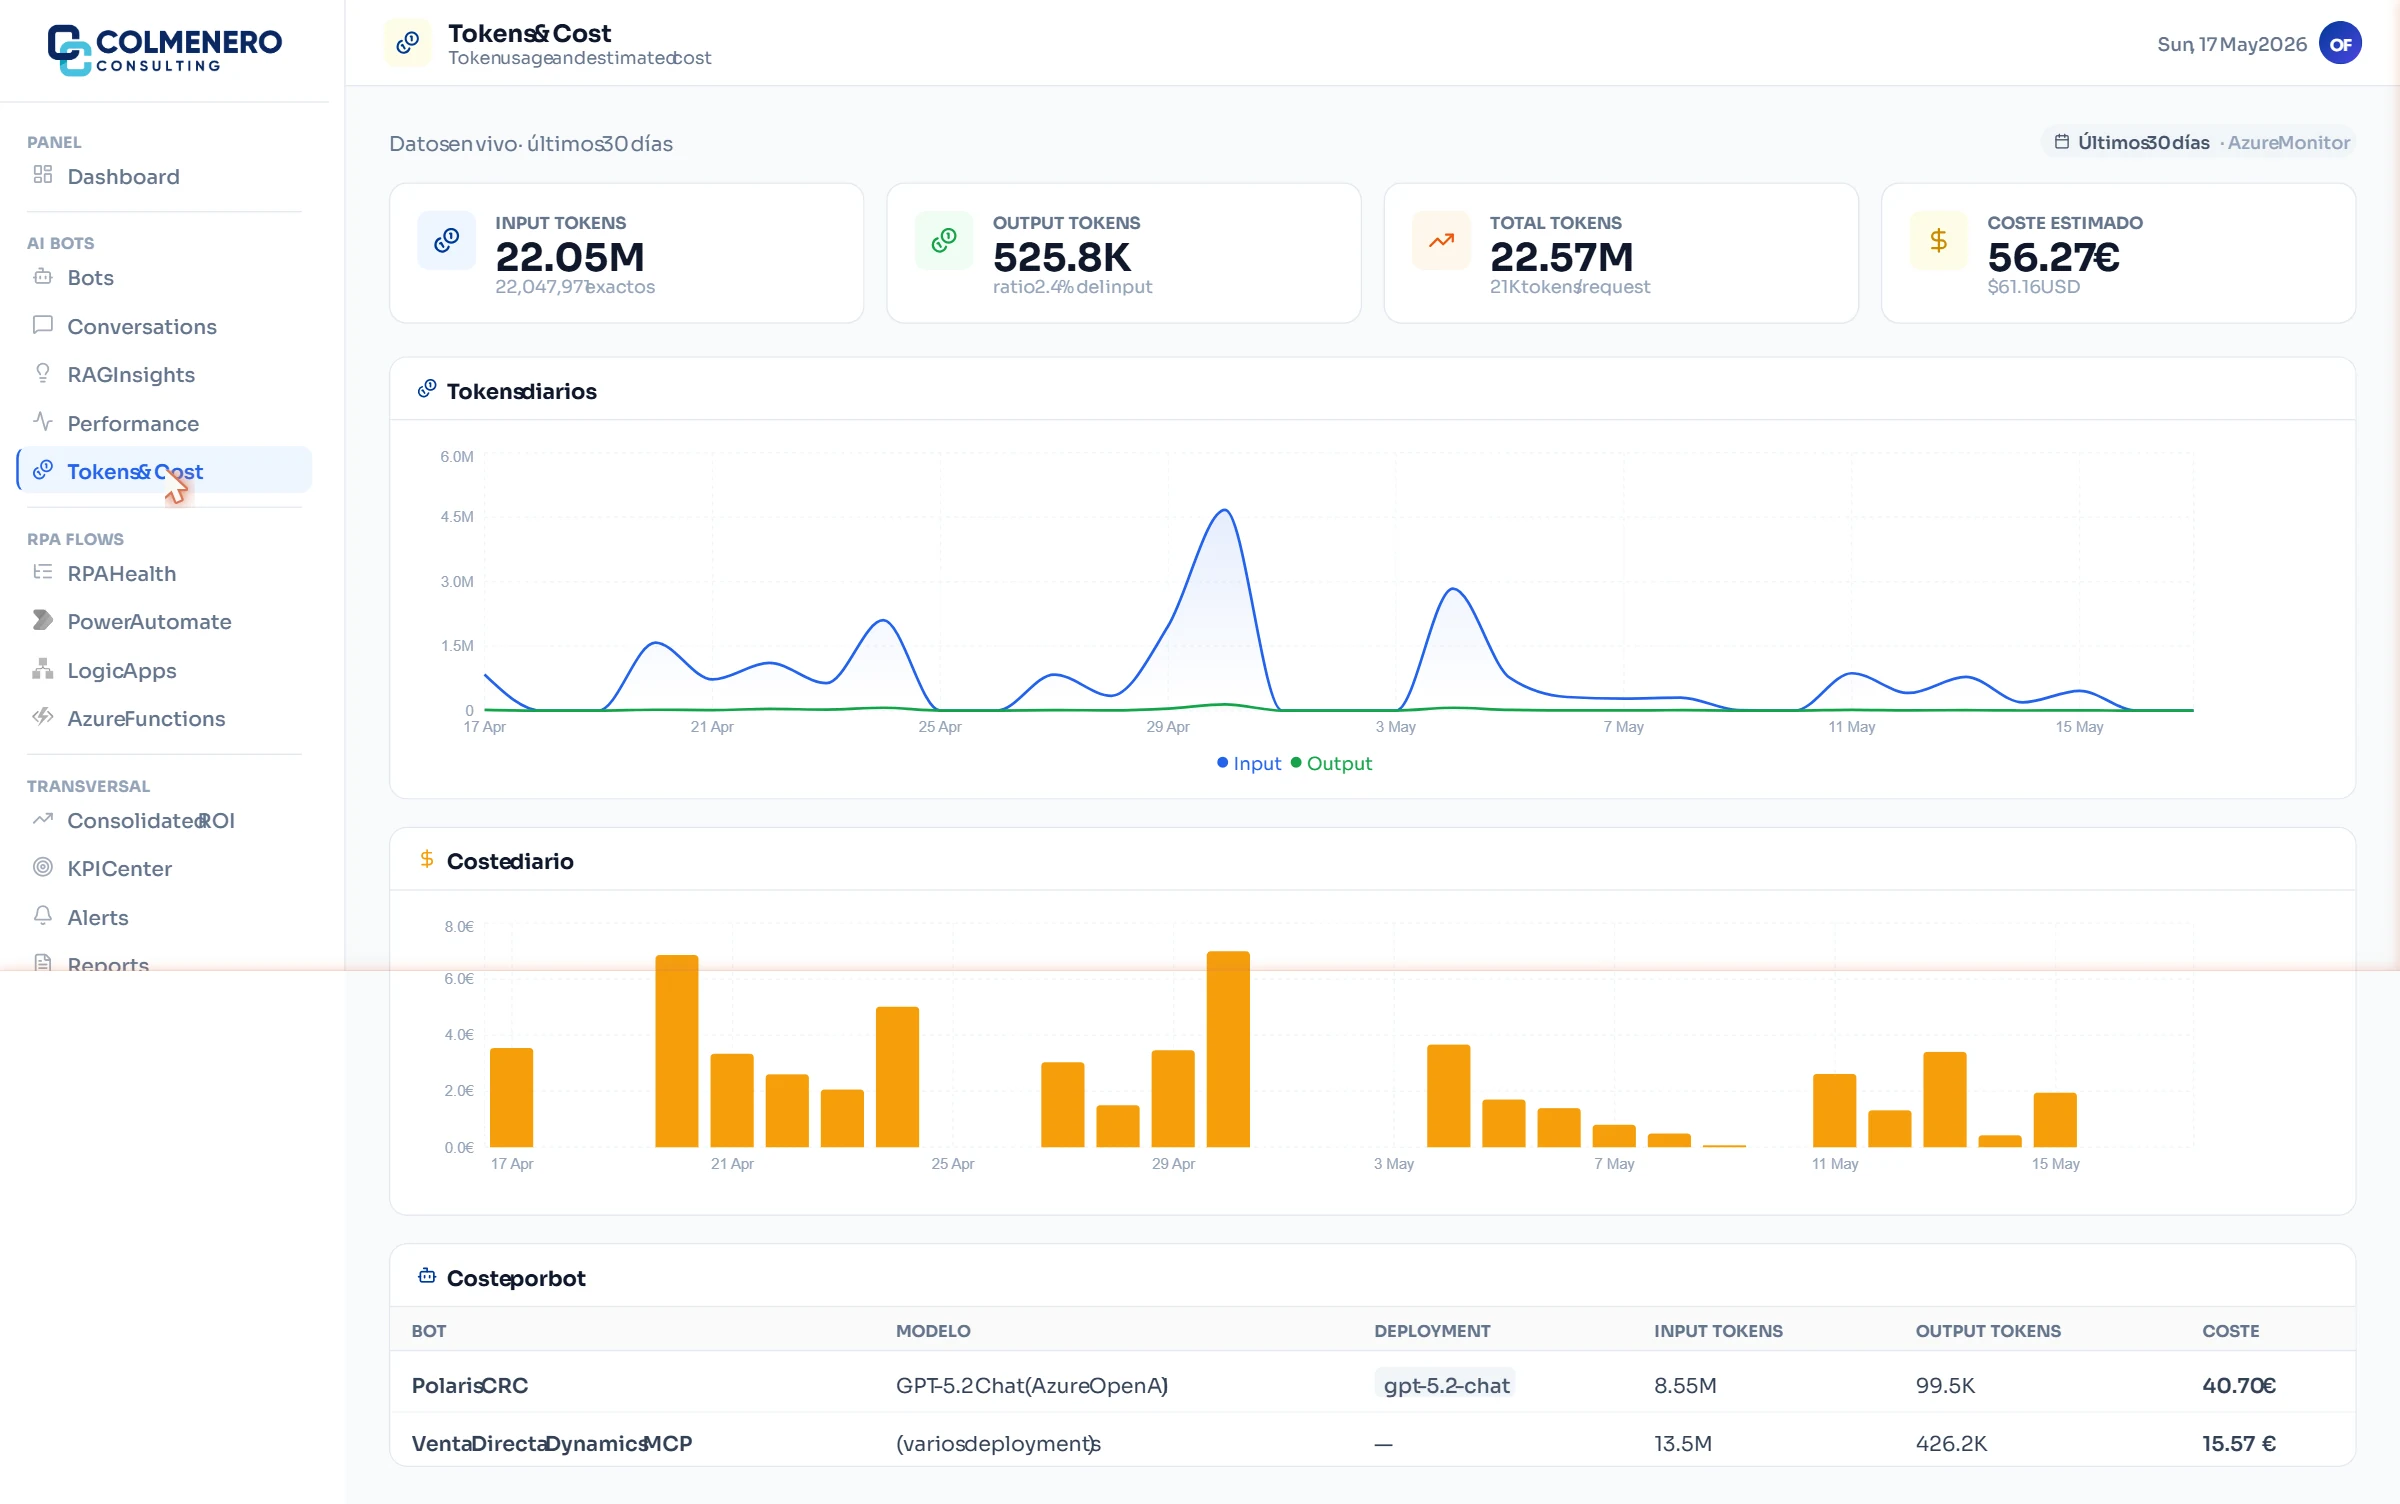This screenshot has width=2400, height=1504.
Task: Open the Alerts page
Action: coord(164,917)
